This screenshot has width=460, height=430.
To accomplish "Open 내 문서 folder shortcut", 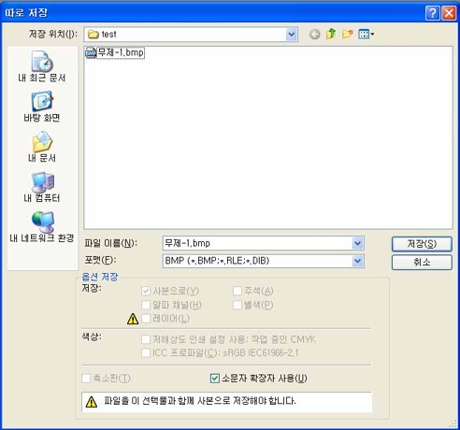I will tap(42, 147).
